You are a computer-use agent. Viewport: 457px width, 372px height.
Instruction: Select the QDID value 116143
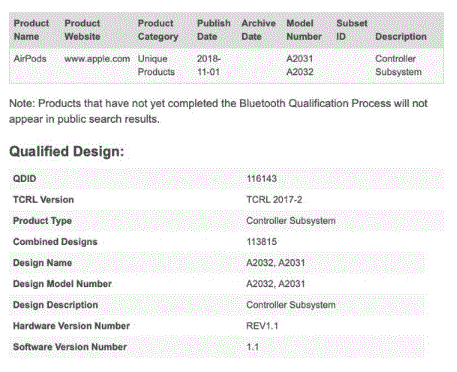pyautogui.click(x=261, y=179)
